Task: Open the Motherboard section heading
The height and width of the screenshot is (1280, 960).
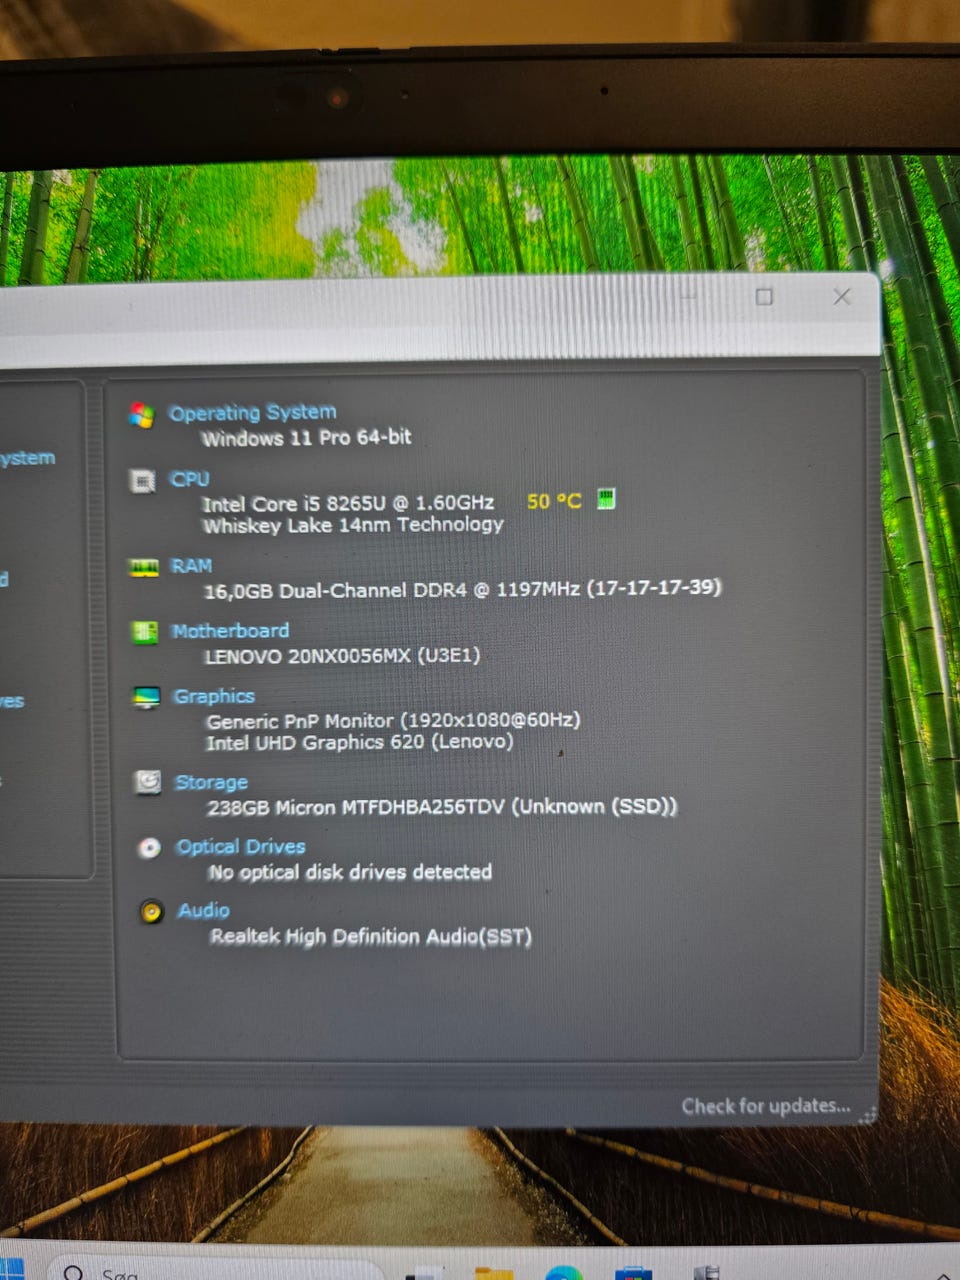Action: tap(230, 631)
